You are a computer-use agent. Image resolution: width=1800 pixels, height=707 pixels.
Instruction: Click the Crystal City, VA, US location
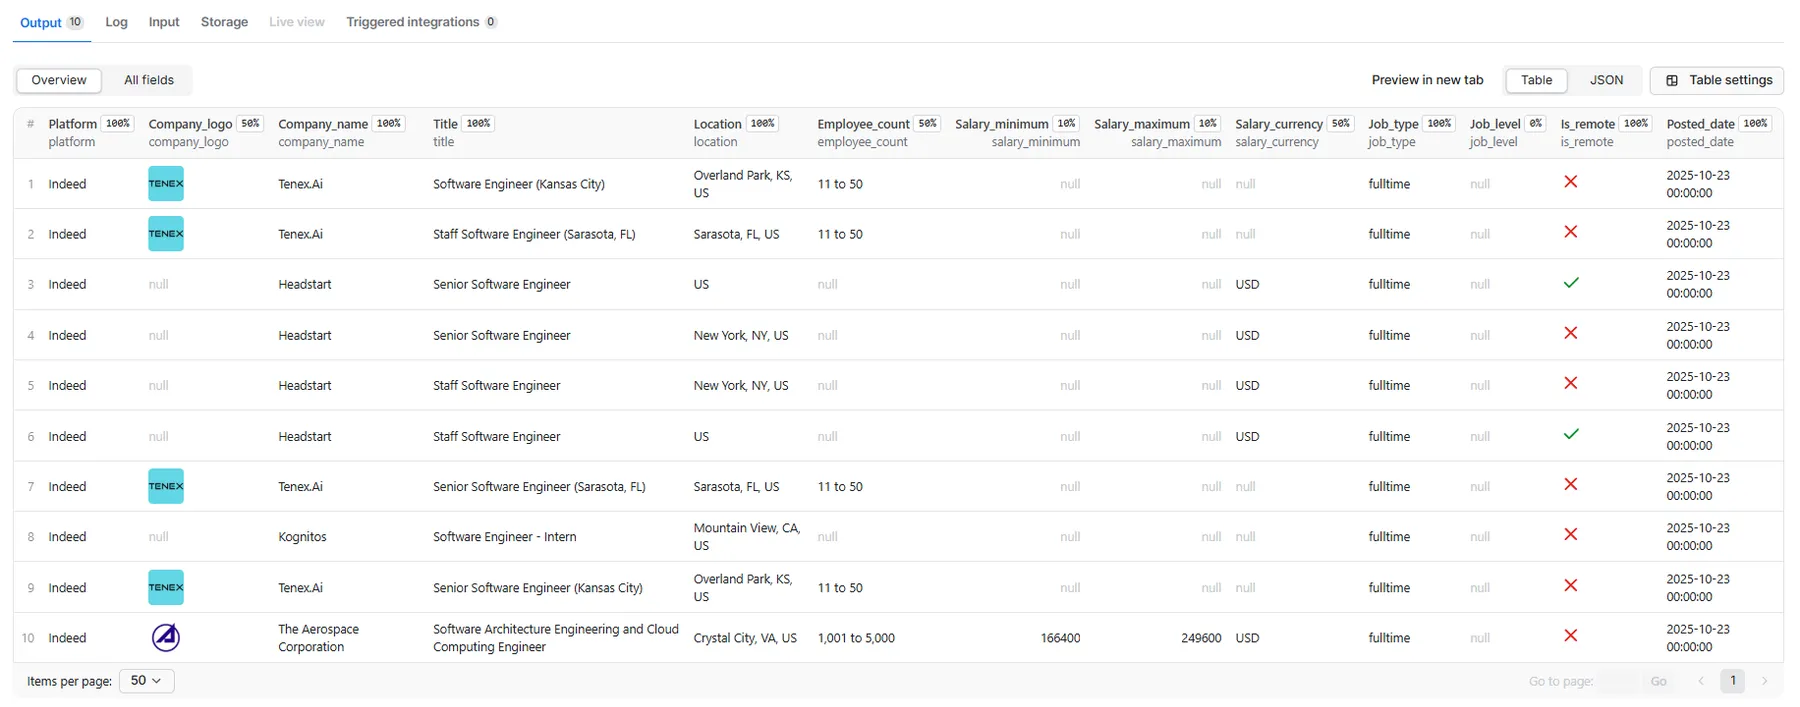745,638
